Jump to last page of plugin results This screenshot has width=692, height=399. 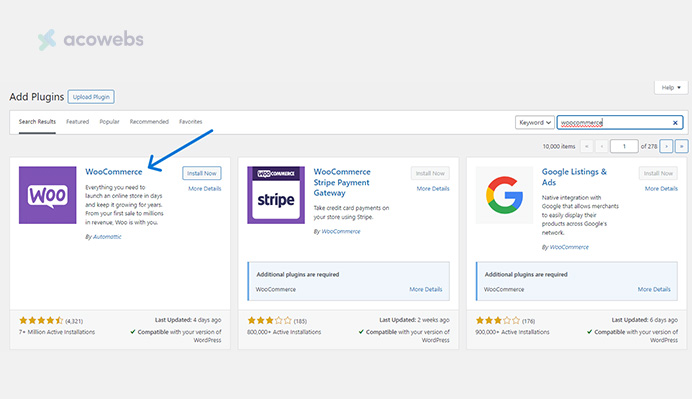[681, 146]
